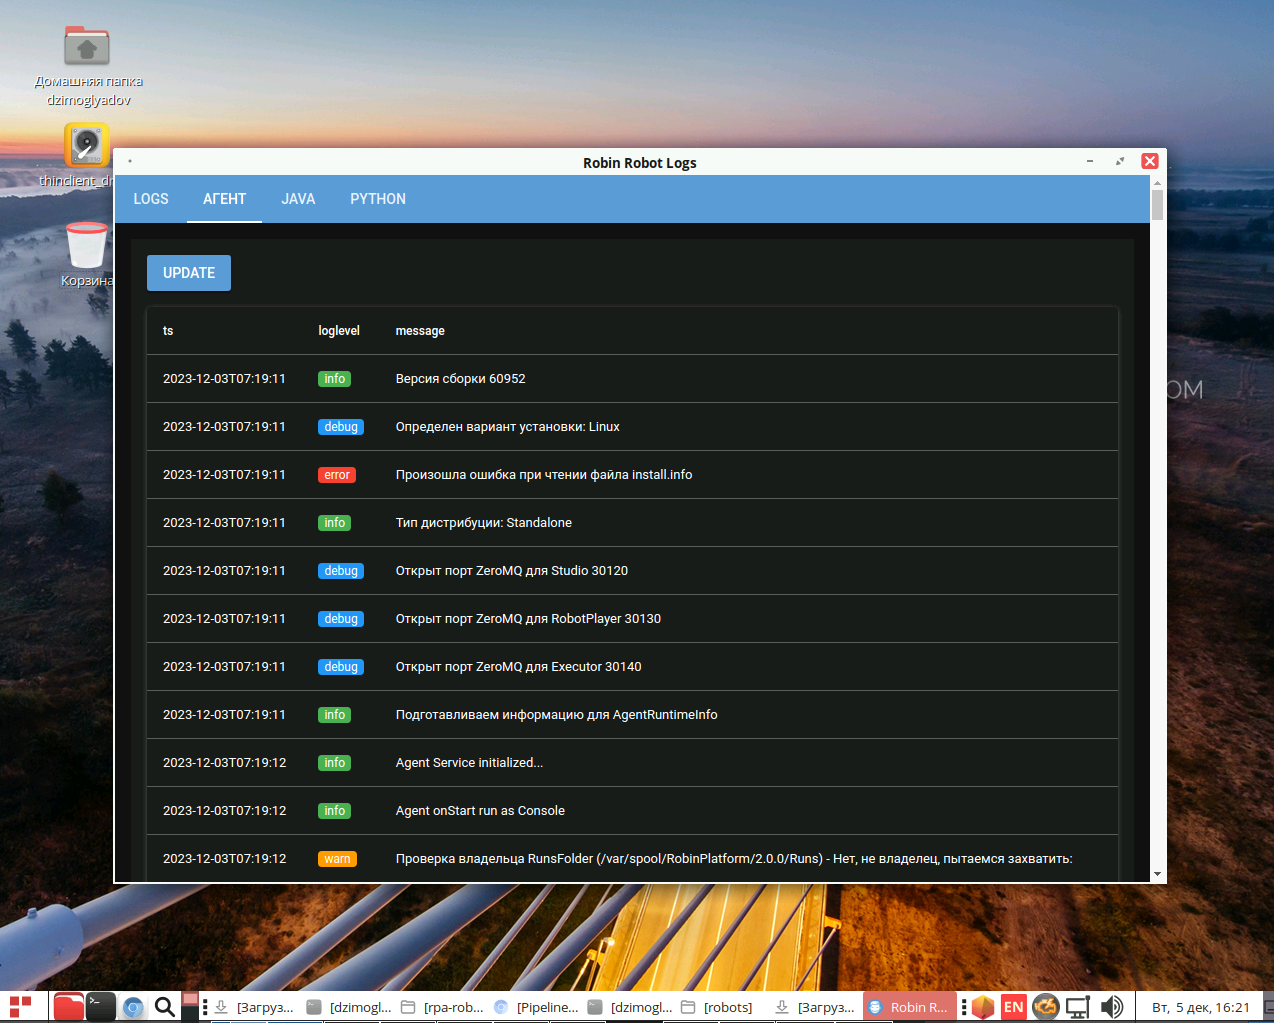
Task: Select message Тип дистрибуции: Standalone
Action: (x=484, y=523)
